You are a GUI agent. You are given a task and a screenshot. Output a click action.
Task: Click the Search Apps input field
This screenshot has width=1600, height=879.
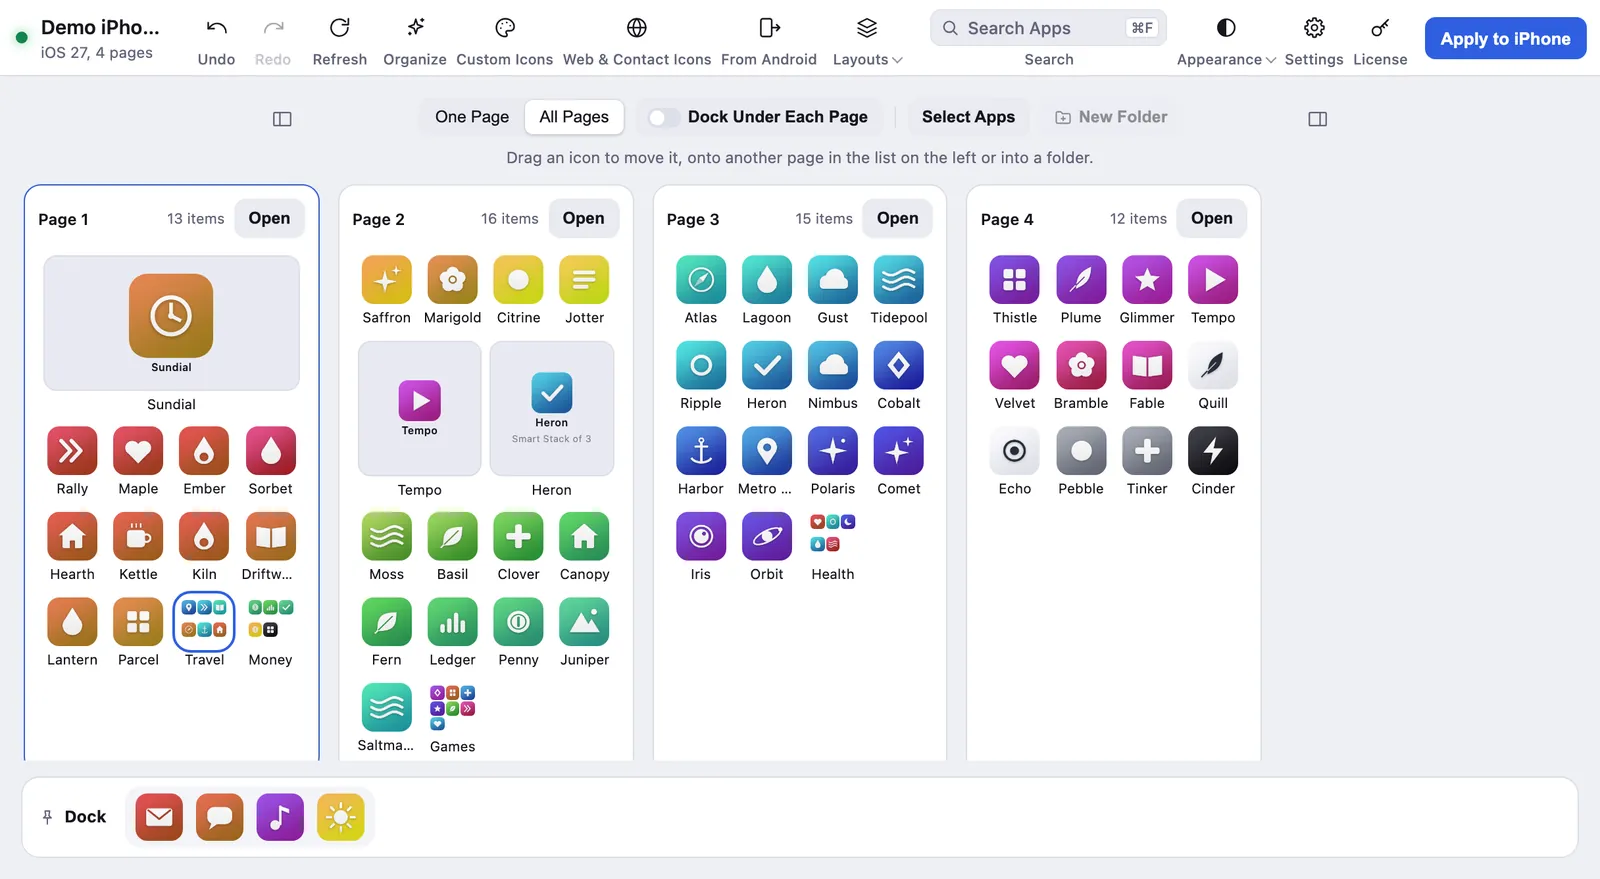coord(1048,28)
